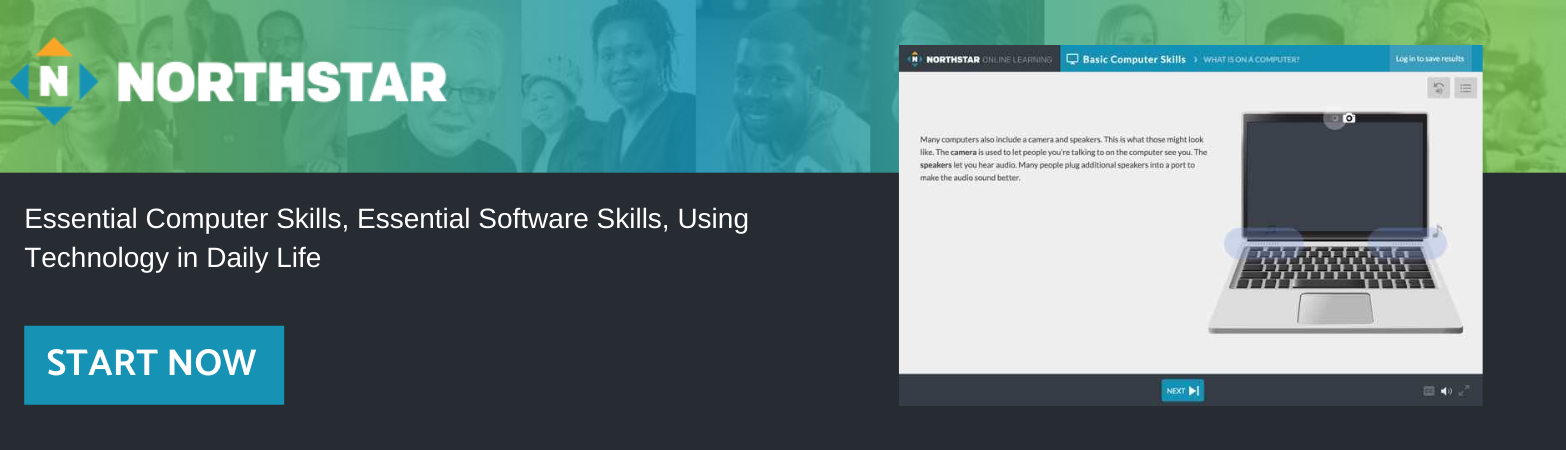Mute audio with the speaker icon
1566x450 pixels.
pos(1446,391)
